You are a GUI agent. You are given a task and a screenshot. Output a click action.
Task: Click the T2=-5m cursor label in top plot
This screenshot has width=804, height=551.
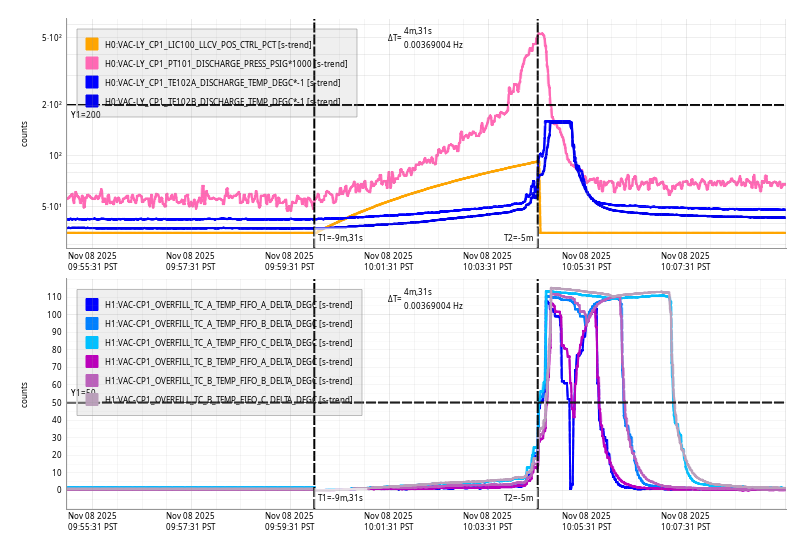(519, 238)
